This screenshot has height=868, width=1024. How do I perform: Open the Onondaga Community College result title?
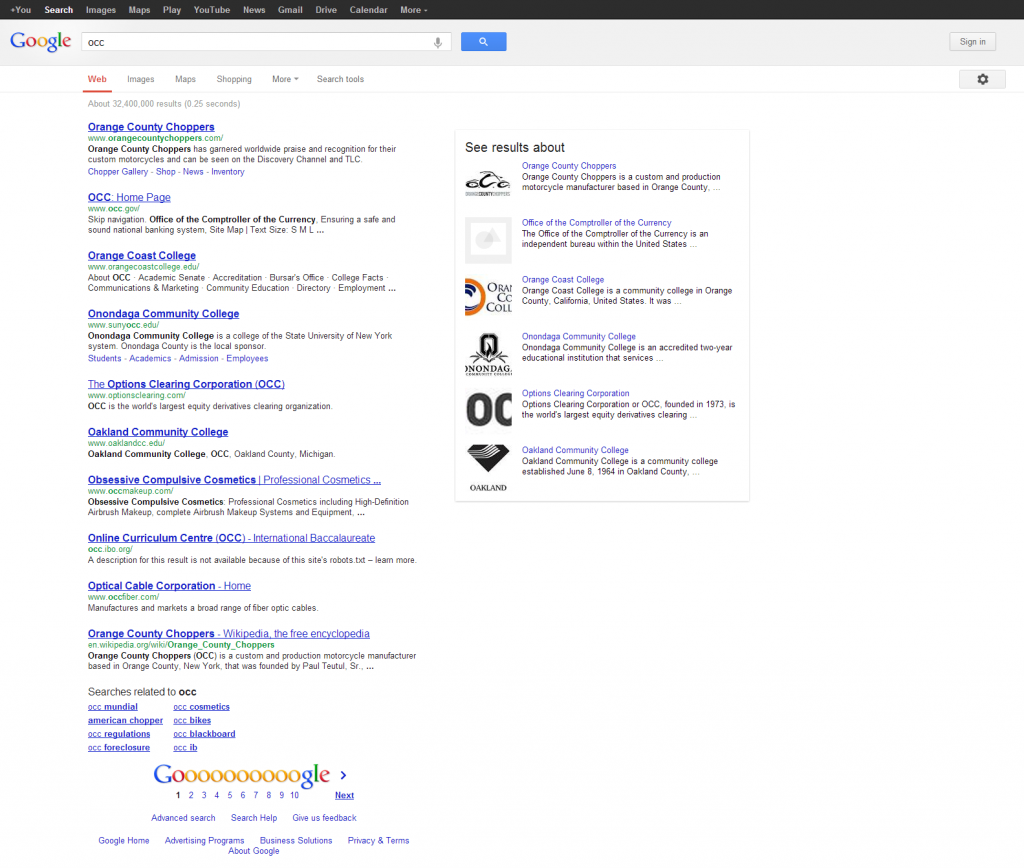[x=163, y=313]
